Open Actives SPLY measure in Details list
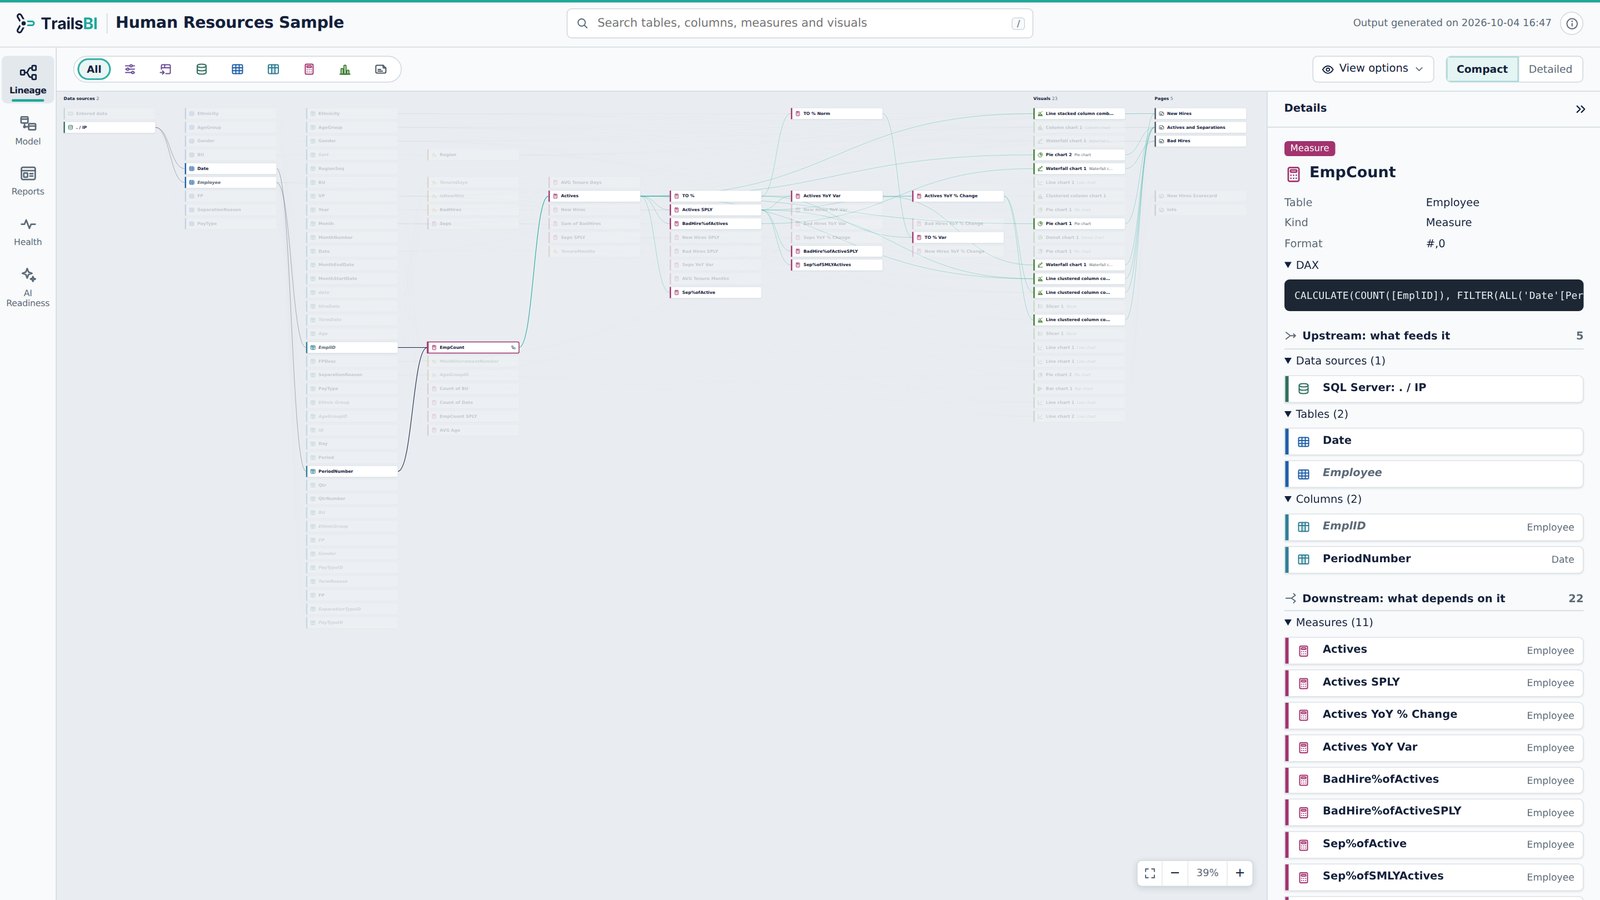This screenshot has width=1600, height=900. (x=1434, y=683)
